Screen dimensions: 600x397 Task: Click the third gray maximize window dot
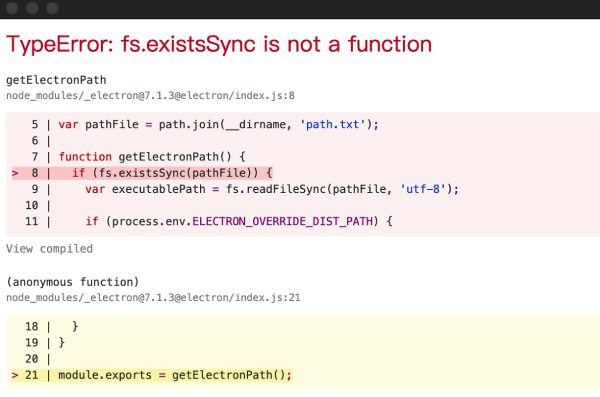52,8
